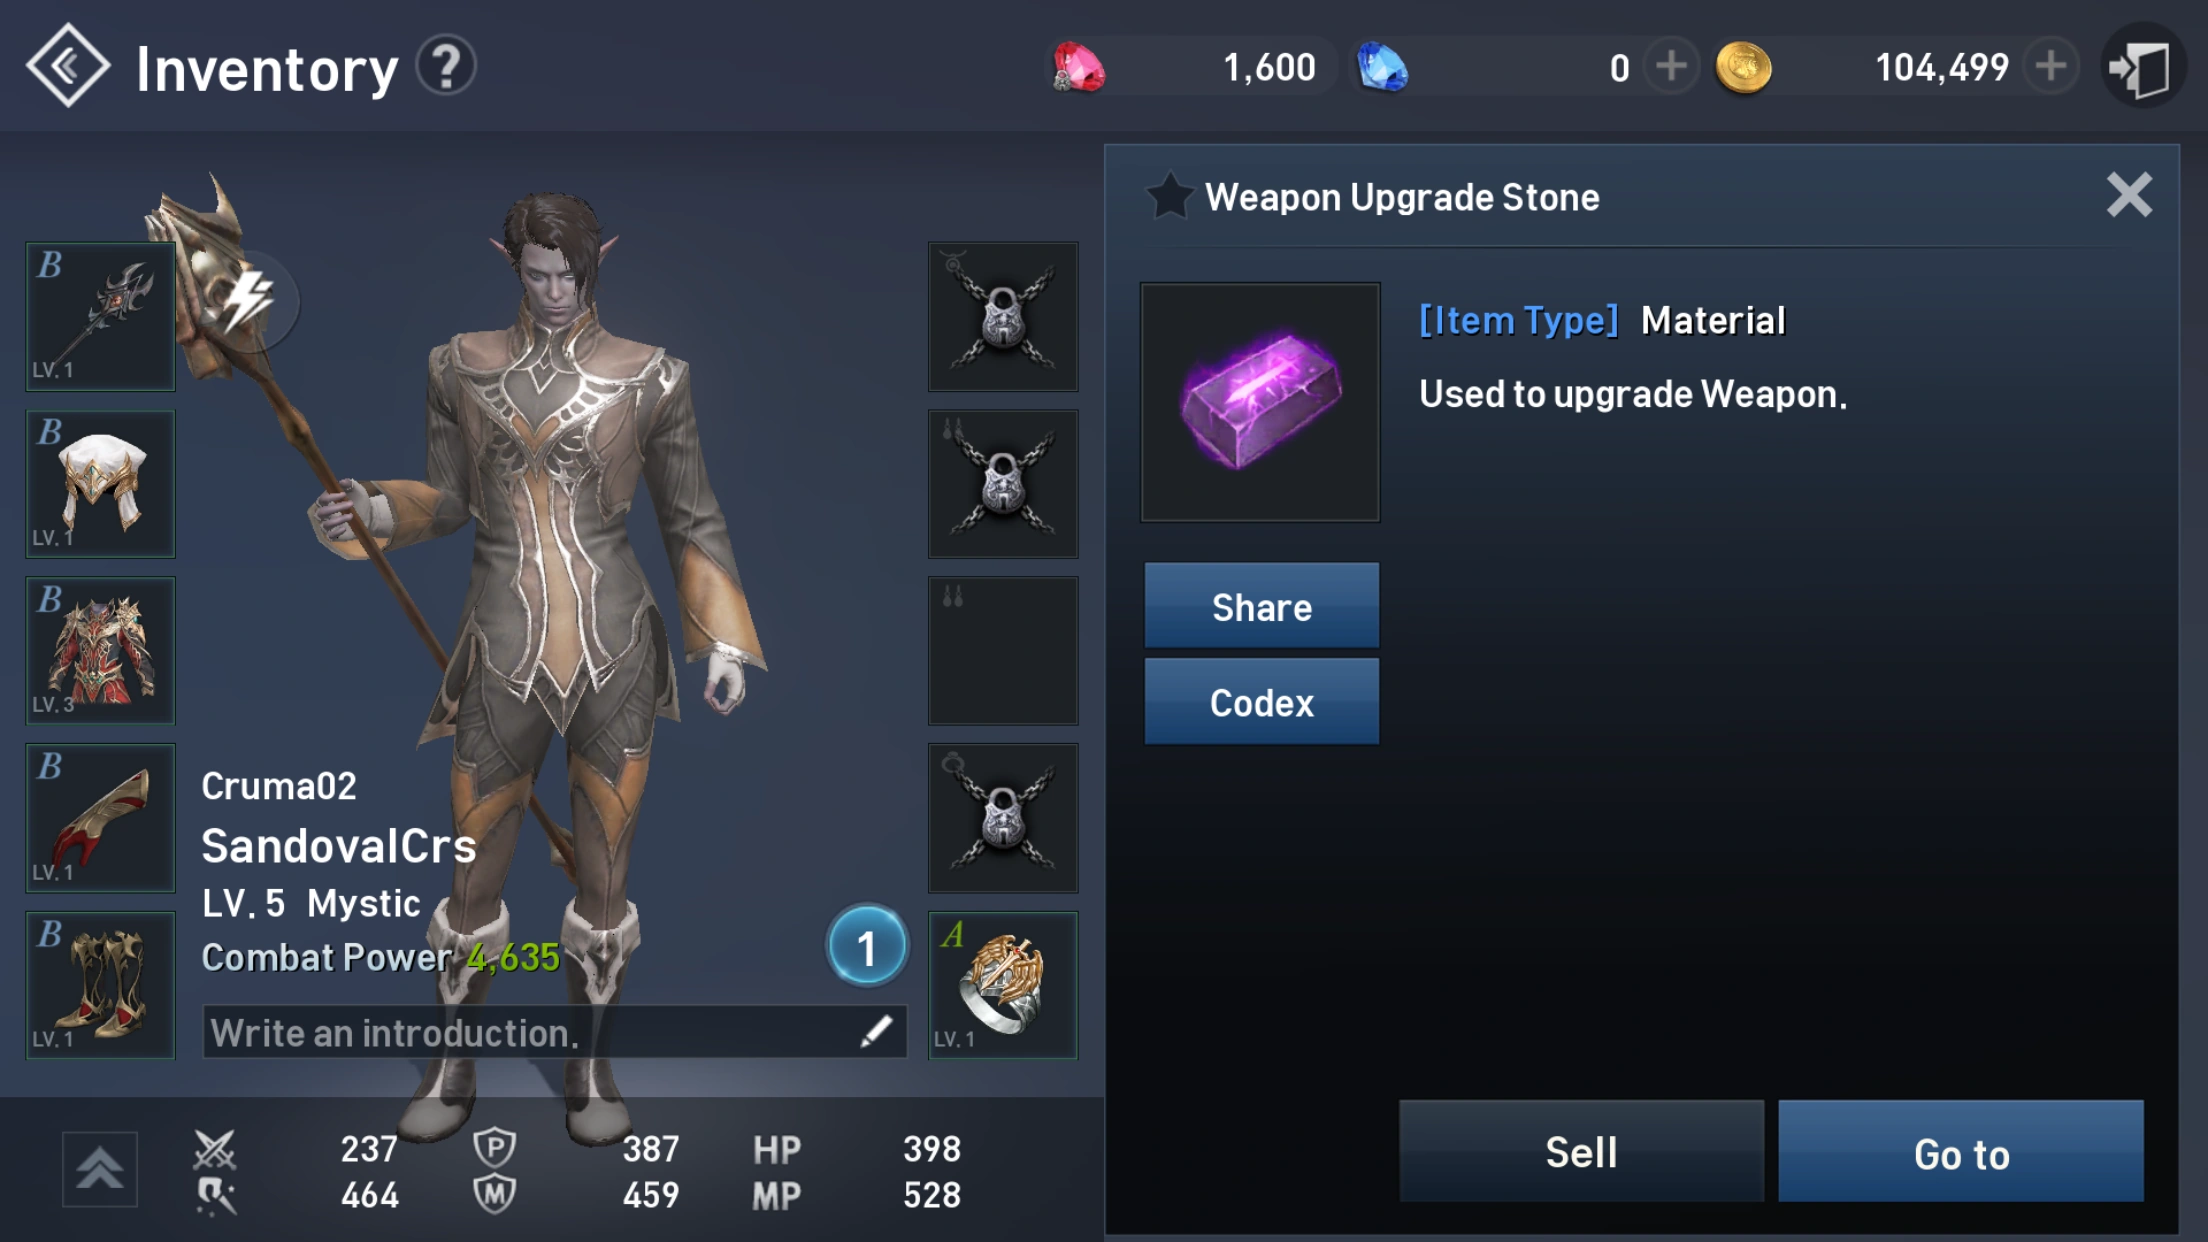This screenshot has width=2208, height=1242.
Task: Add gold coins with plus icon
Action: 2051,67
